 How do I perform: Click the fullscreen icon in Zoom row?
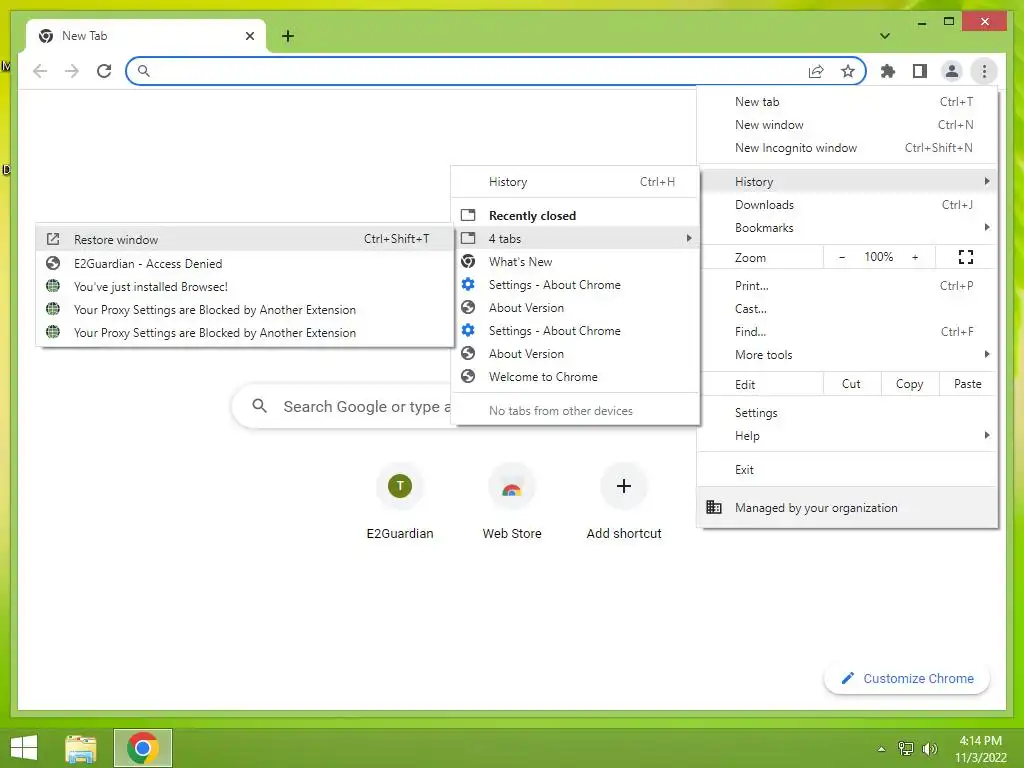click(x=965, y=257)
